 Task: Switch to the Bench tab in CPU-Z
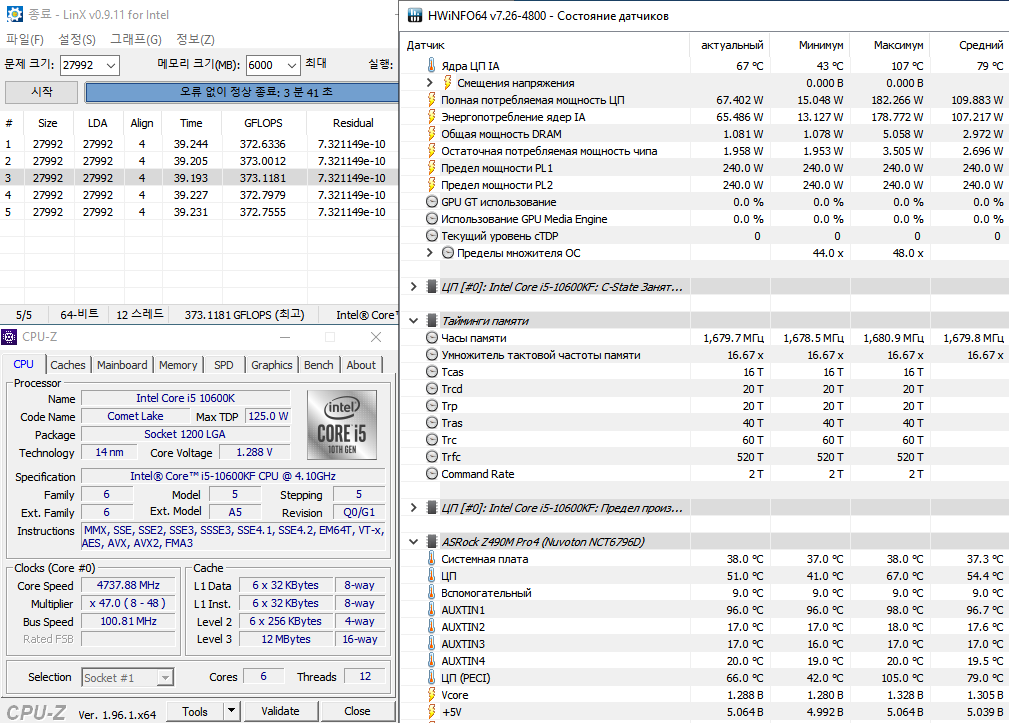click(319, 365)
